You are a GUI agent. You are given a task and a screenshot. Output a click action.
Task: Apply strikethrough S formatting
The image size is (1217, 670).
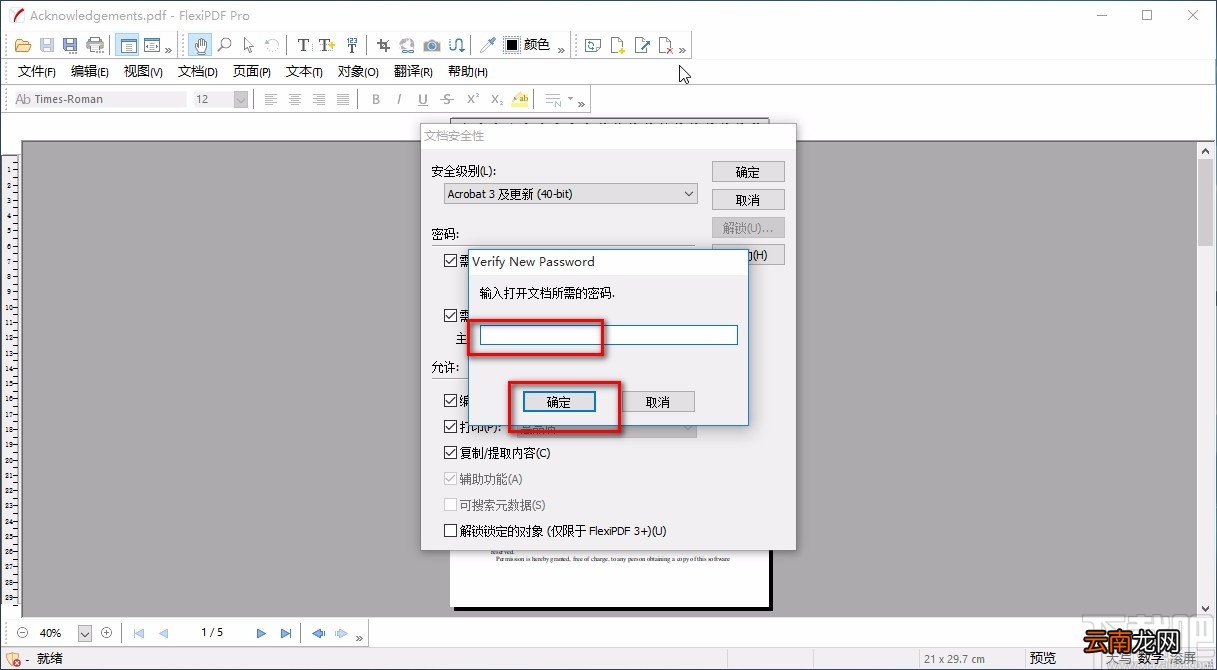point(447,99)
